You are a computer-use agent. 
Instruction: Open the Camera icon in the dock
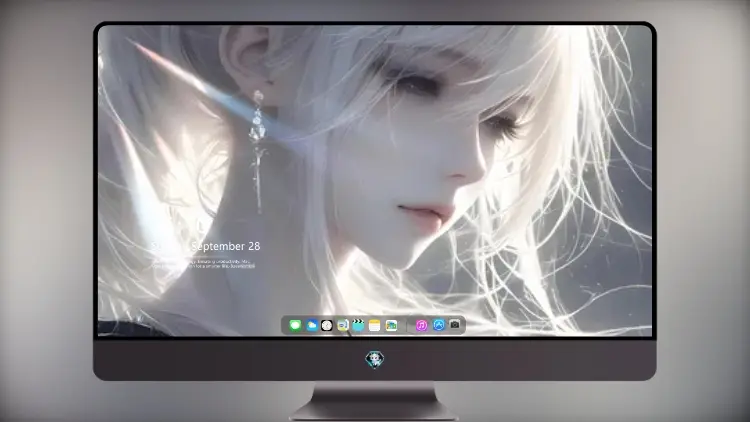(455, 325)
